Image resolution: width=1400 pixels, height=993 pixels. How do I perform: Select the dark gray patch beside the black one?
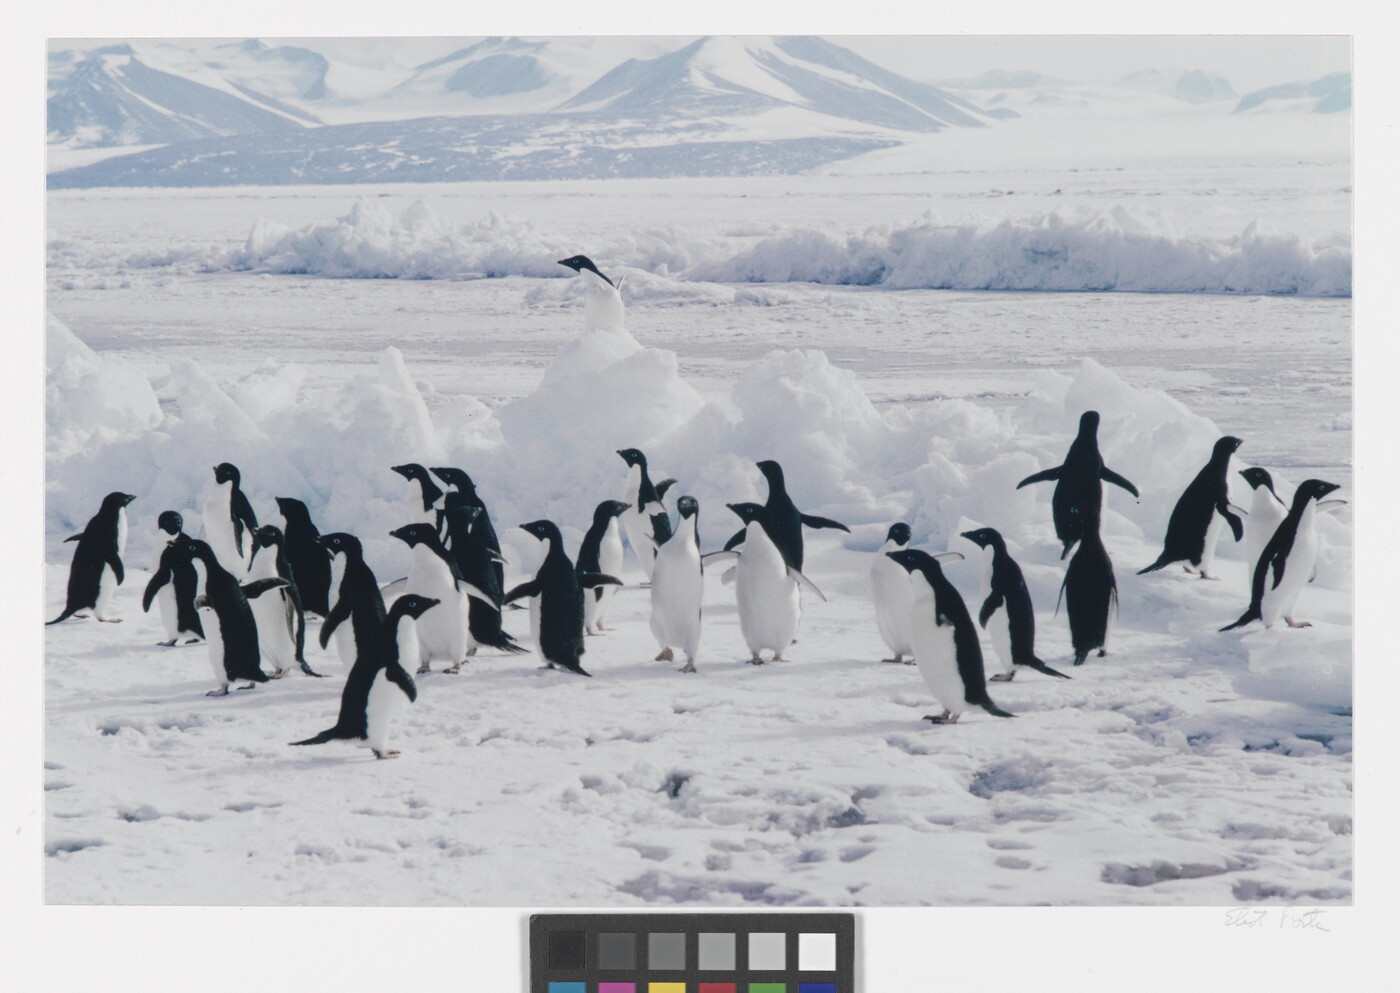[617, 951]
